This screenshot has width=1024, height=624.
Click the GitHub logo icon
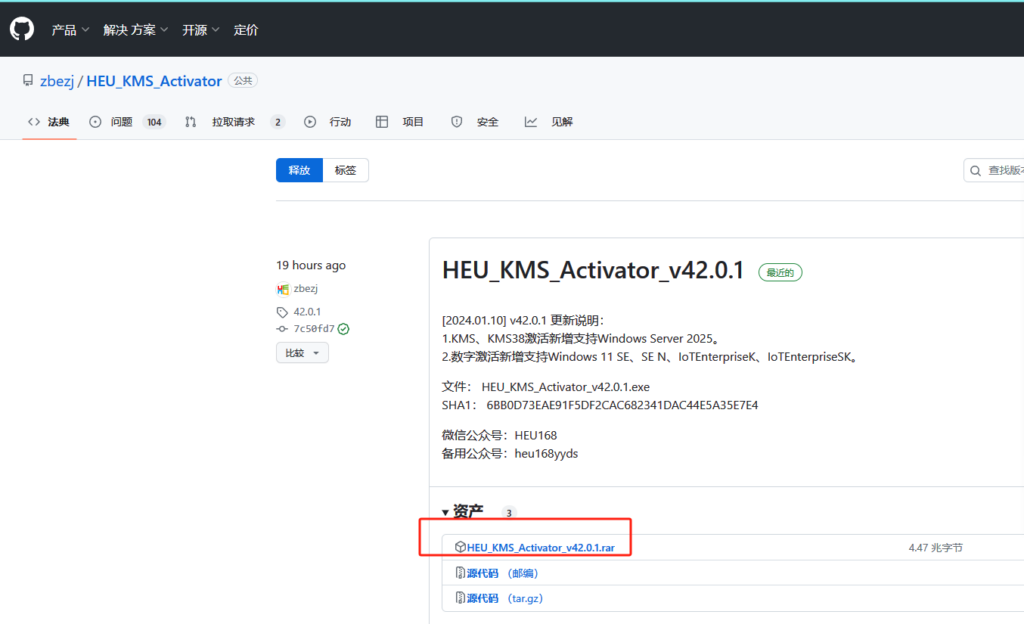point(22,29)
